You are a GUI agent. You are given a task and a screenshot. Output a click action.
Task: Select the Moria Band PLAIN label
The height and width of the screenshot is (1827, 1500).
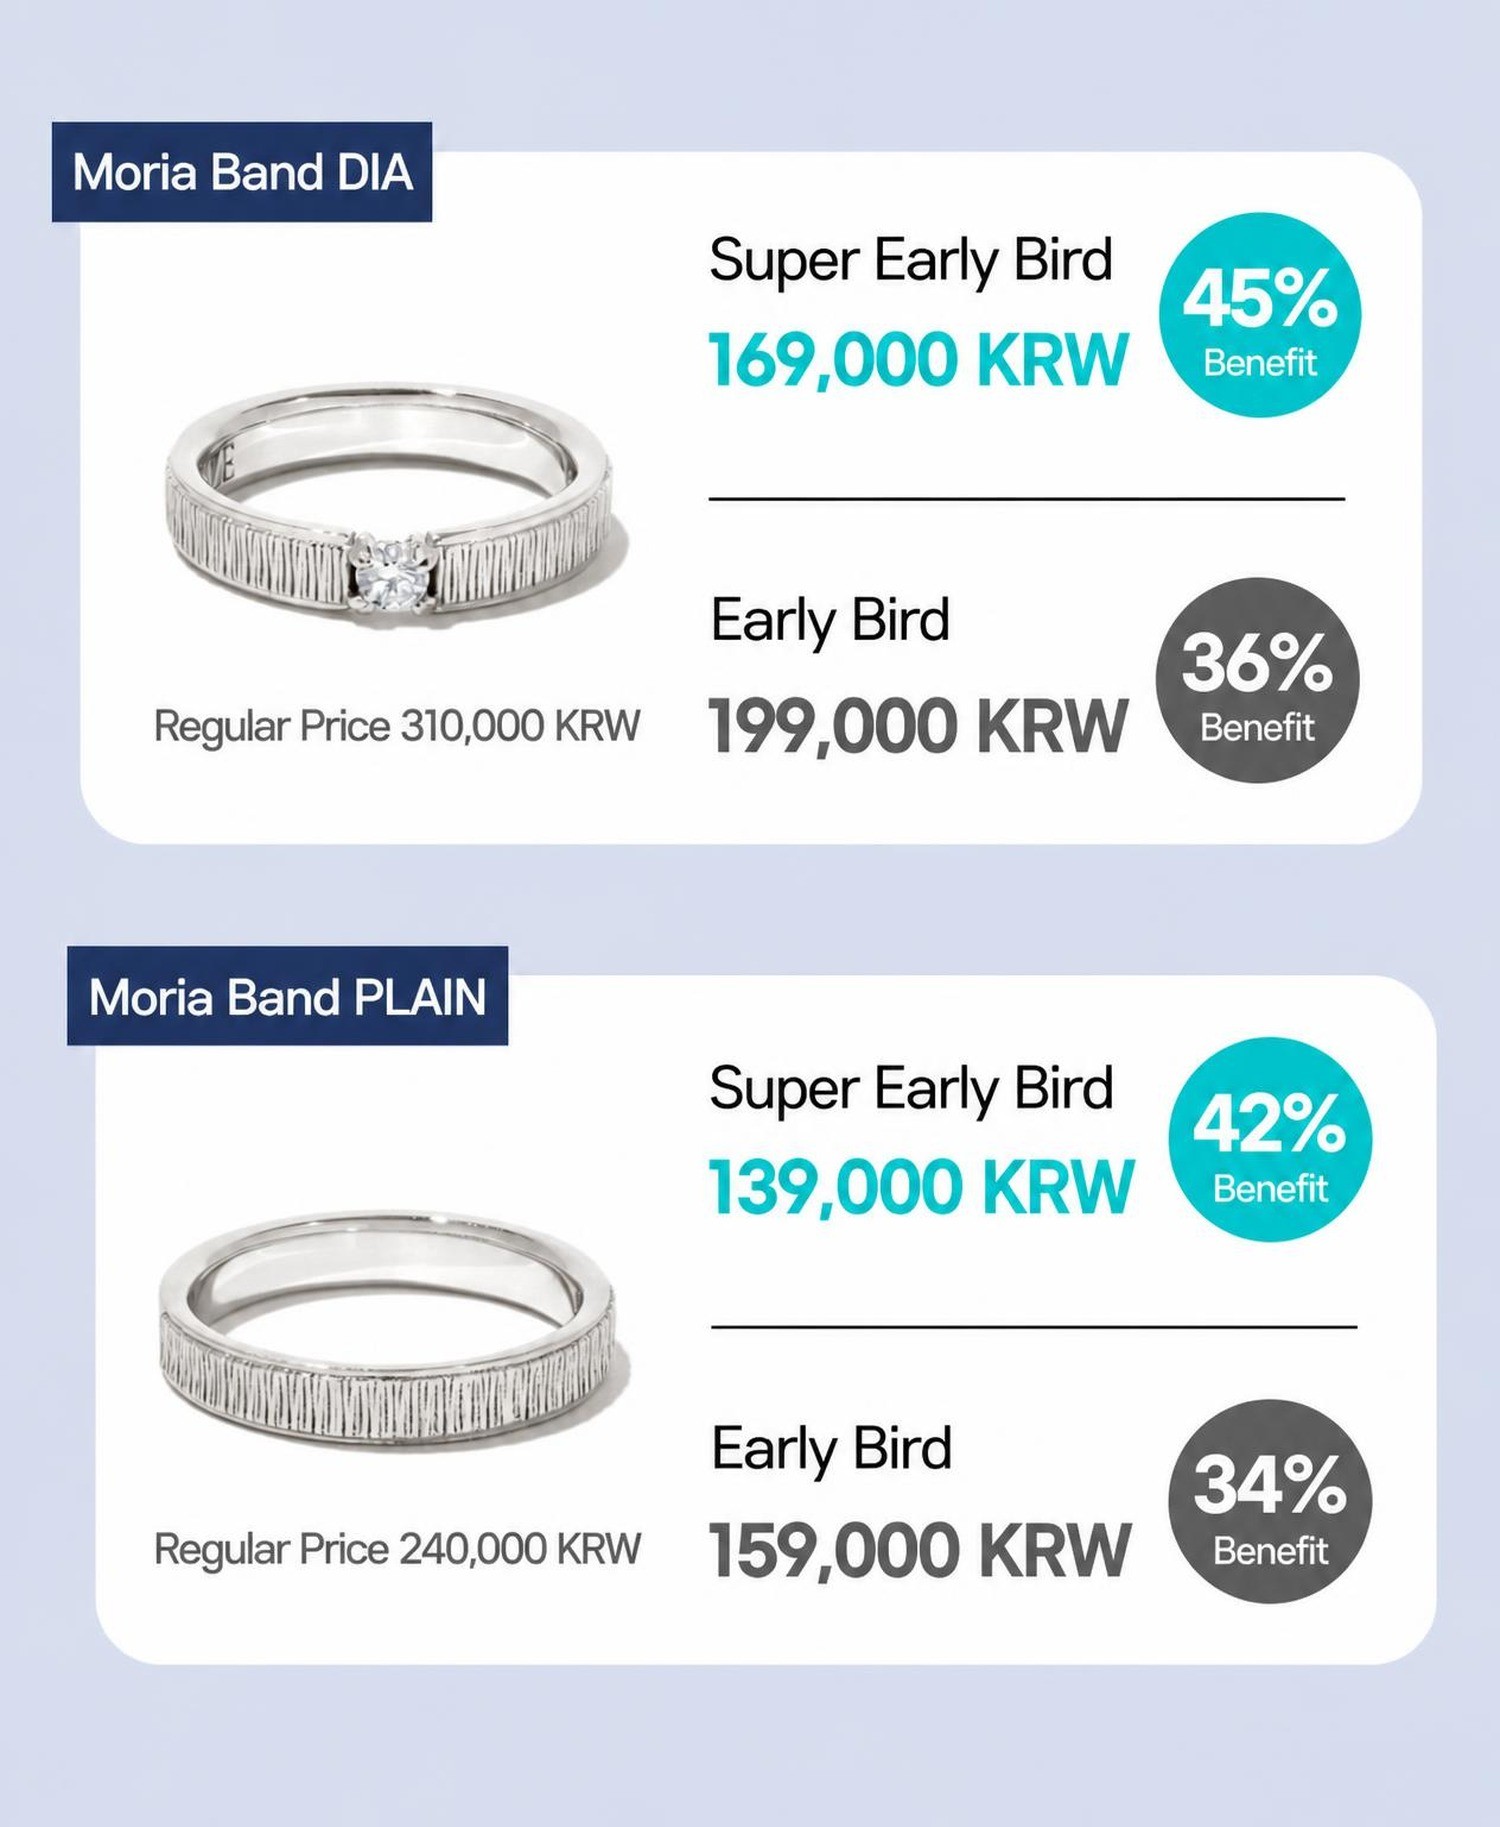point(287,996)
